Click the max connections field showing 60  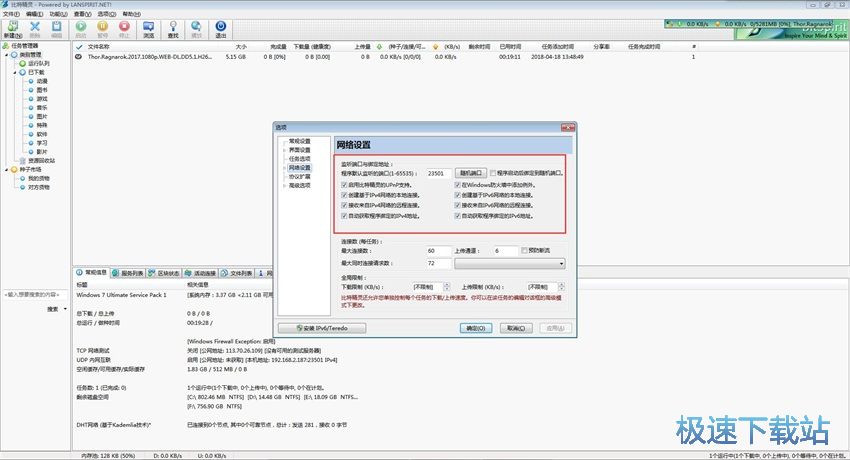click(x=439, y=251)
